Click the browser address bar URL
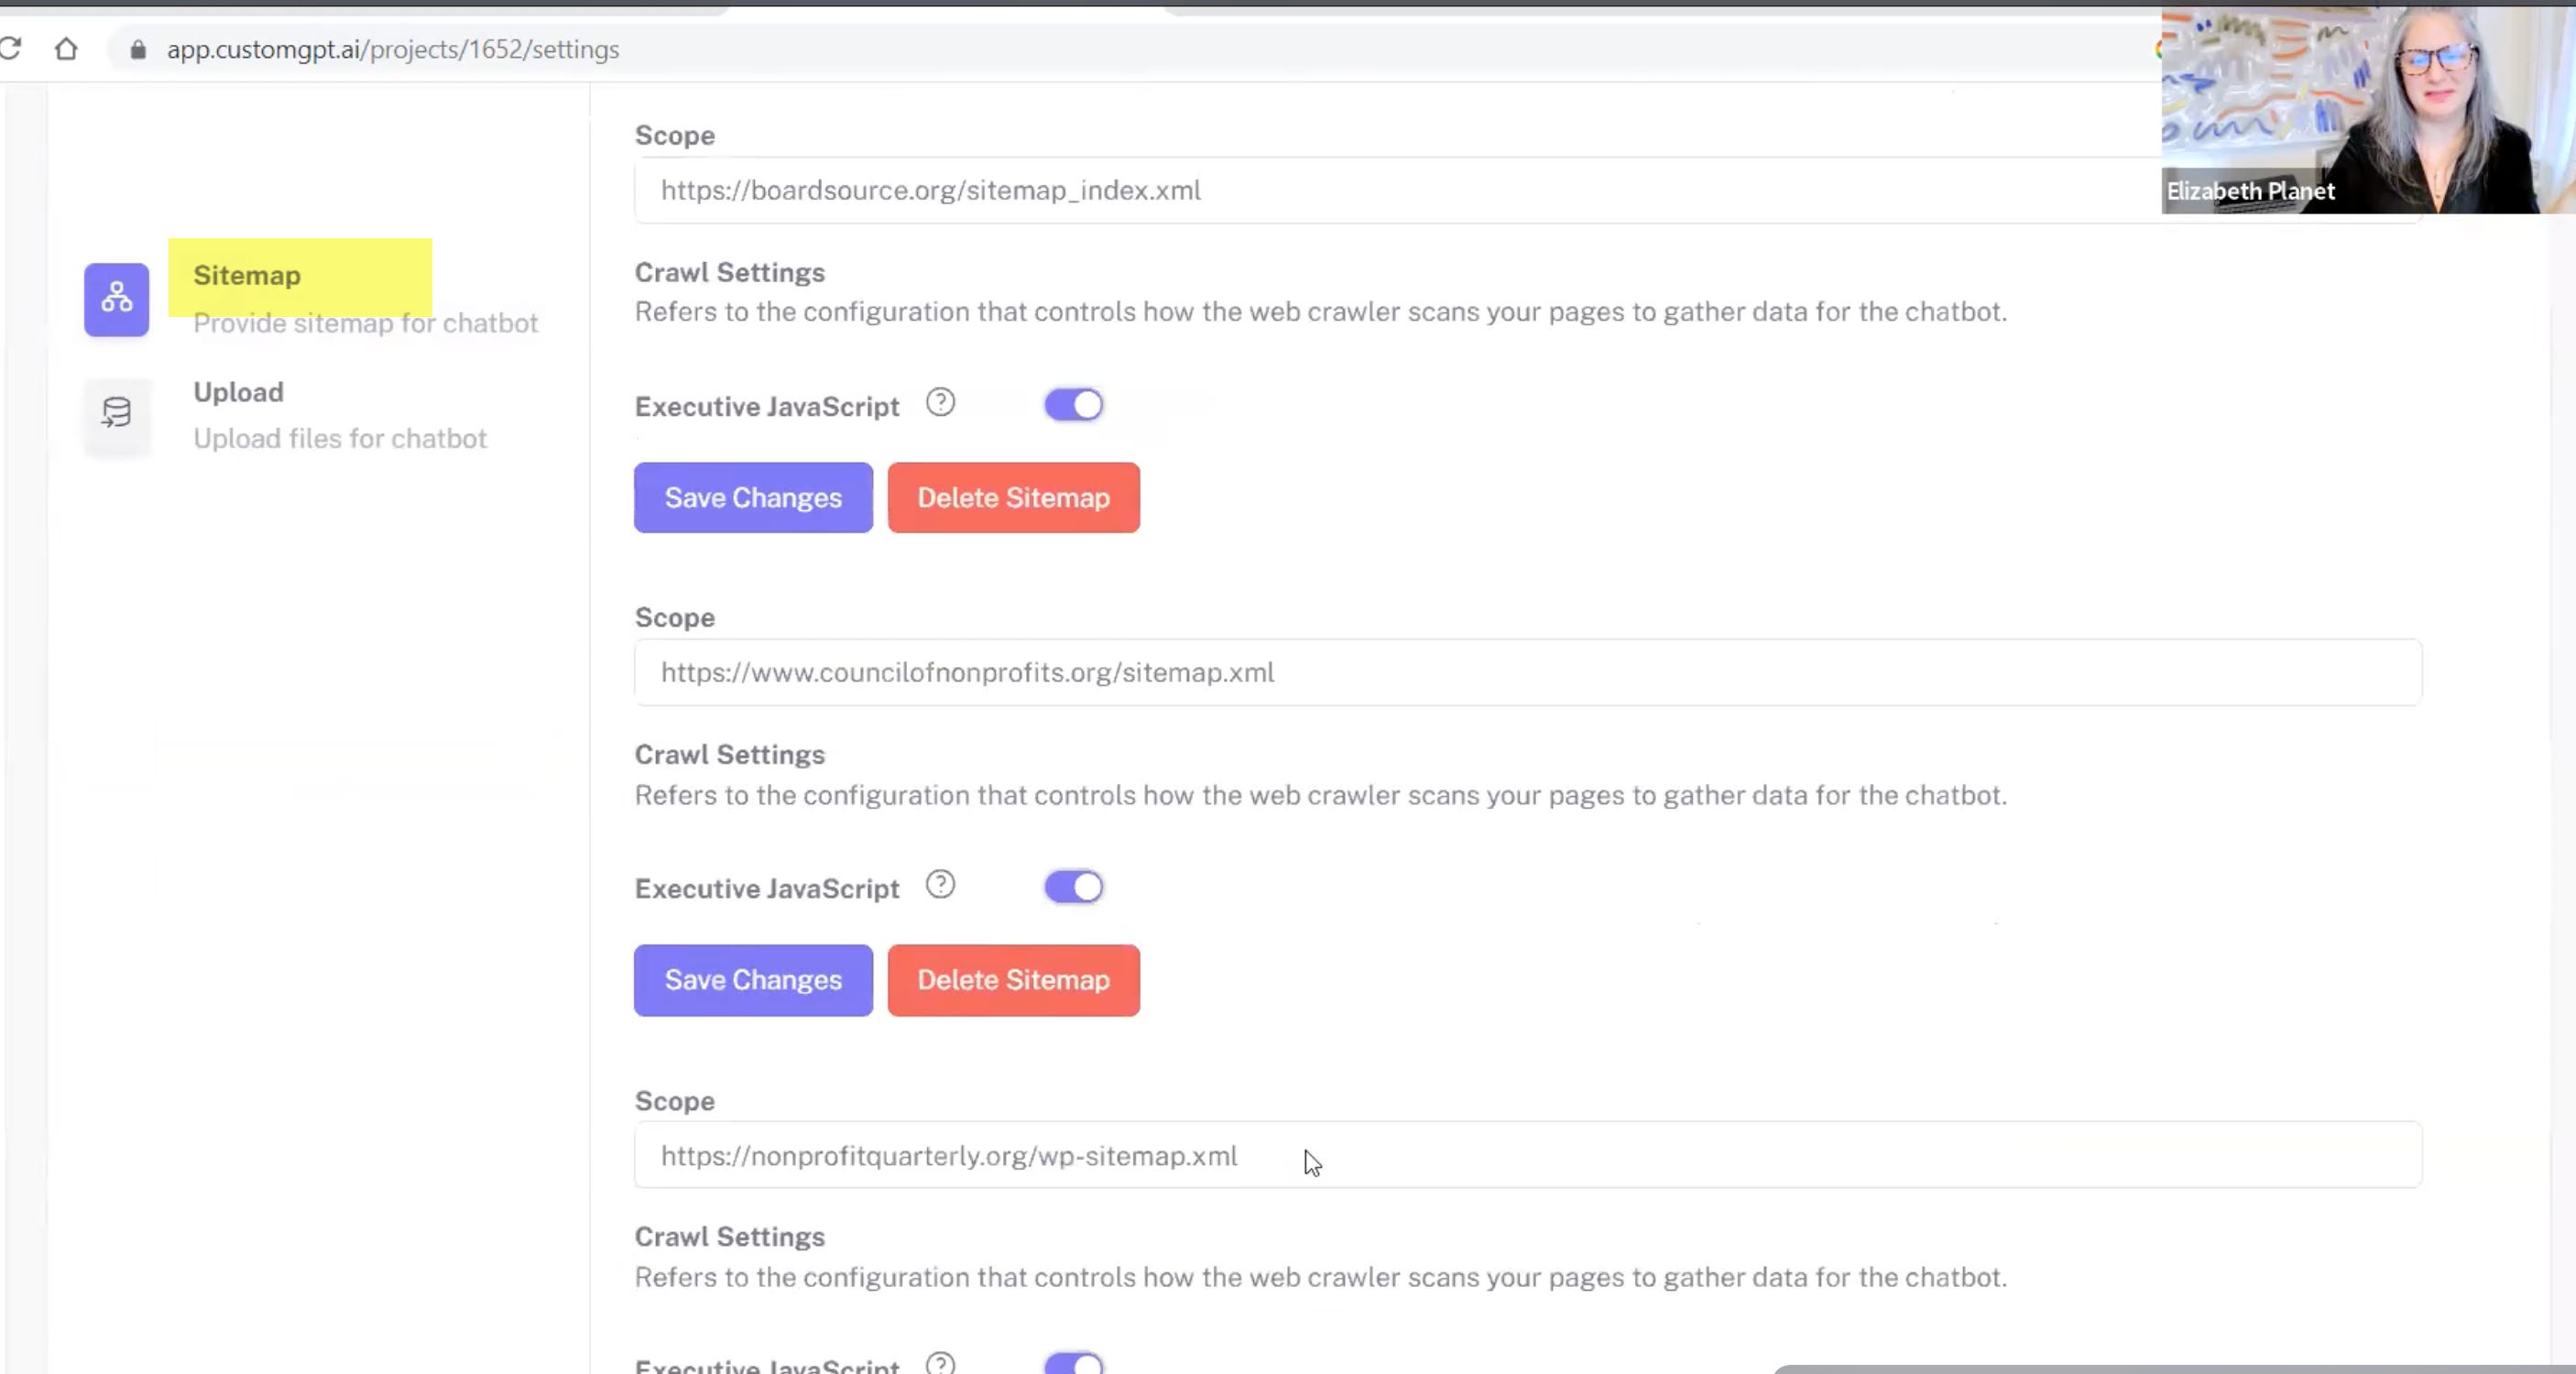2576x1374 pixels. pyautogui.click(x=393, y=49)
